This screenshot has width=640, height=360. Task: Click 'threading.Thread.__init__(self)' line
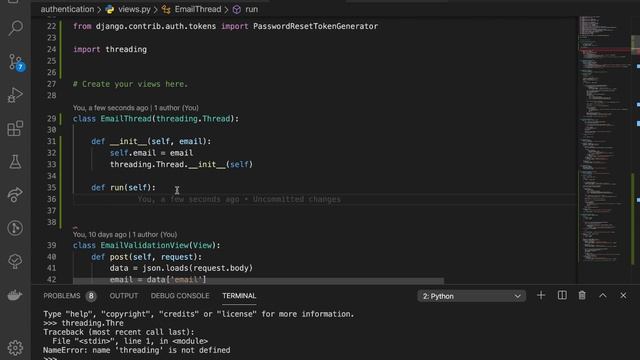[x=181, y=164]
